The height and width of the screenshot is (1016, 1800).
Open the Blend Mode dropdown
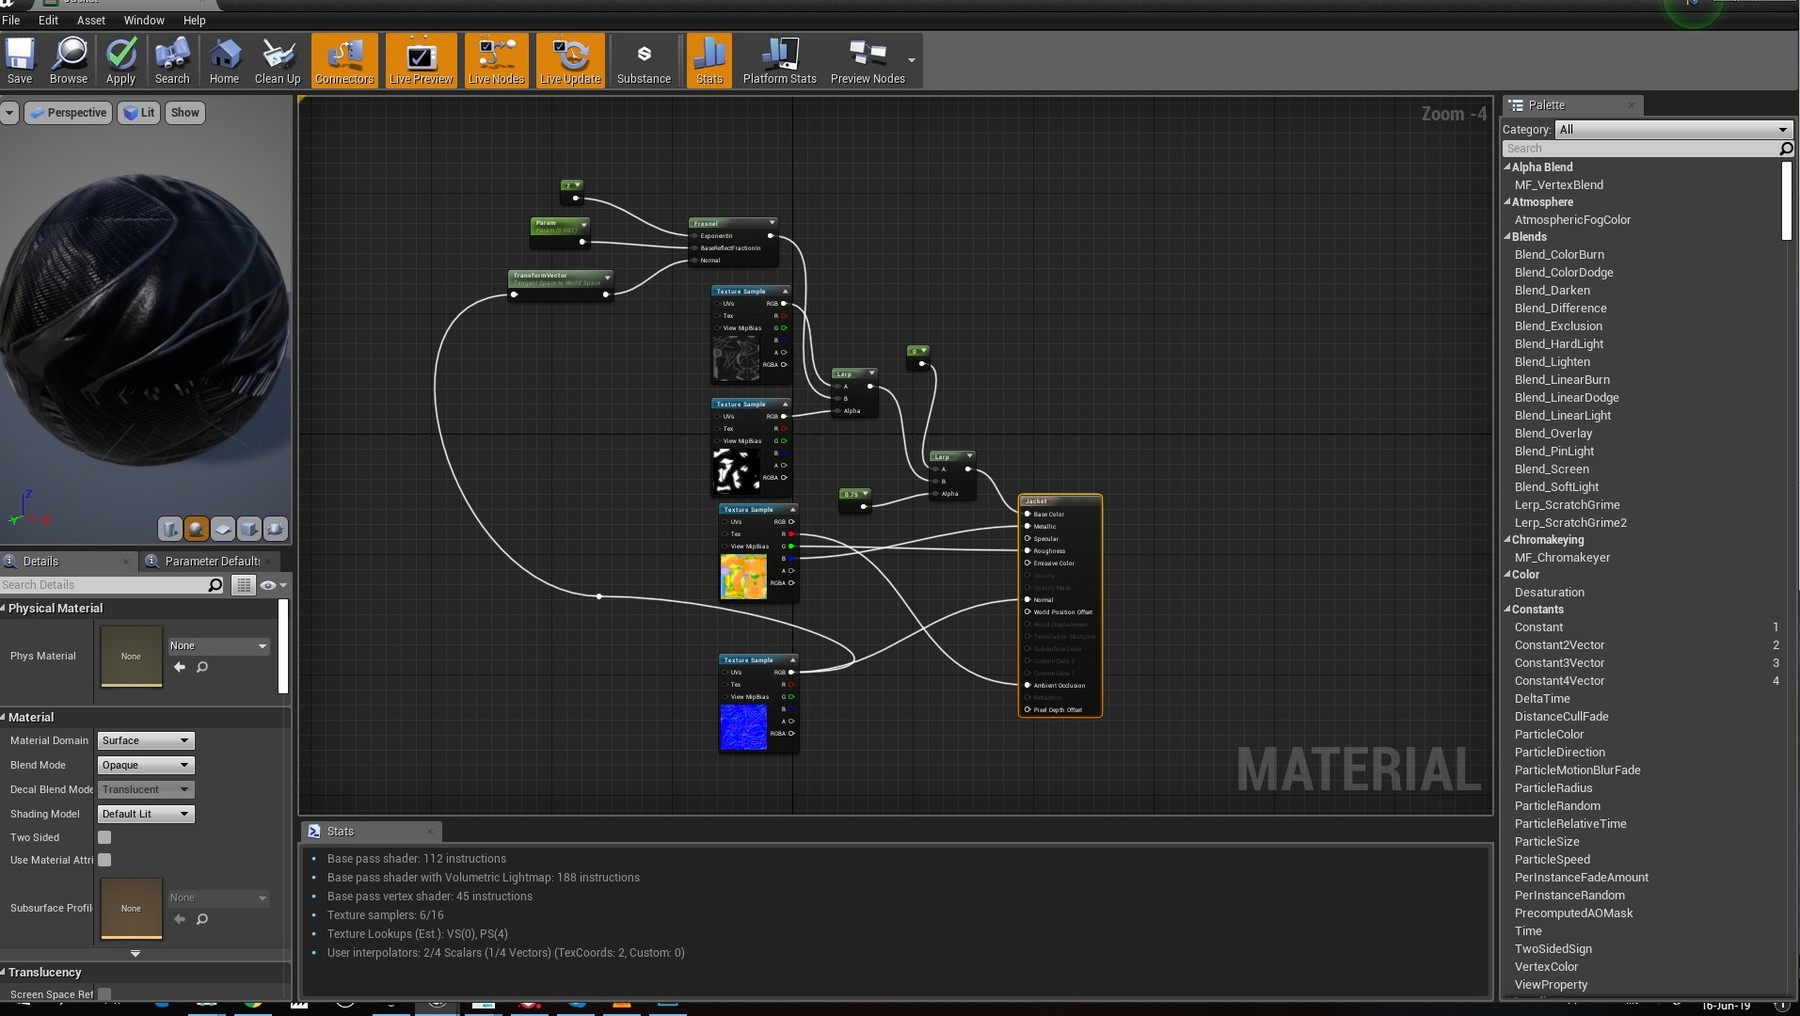(146, 765)
